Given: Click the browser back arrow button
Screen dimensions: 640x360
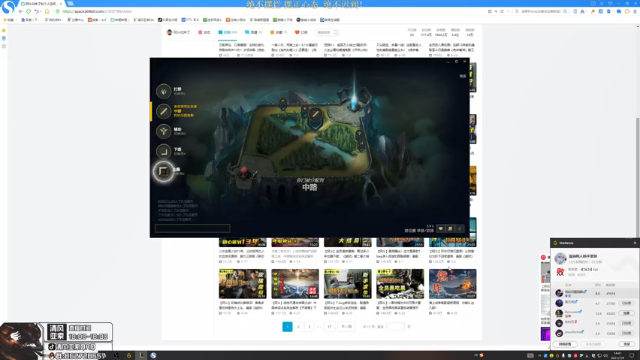Looking at the screenshot, I should pyautogui.click(x=20, y=11).
